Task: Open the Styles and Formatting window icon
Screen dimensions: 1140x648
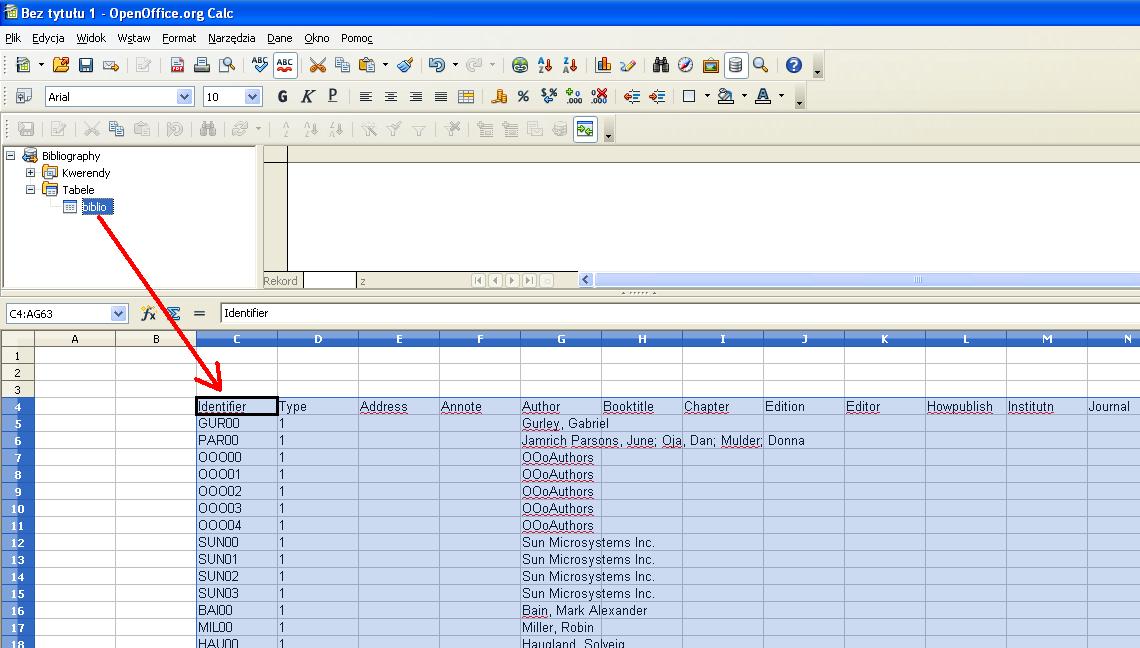Action: [24, 97]
